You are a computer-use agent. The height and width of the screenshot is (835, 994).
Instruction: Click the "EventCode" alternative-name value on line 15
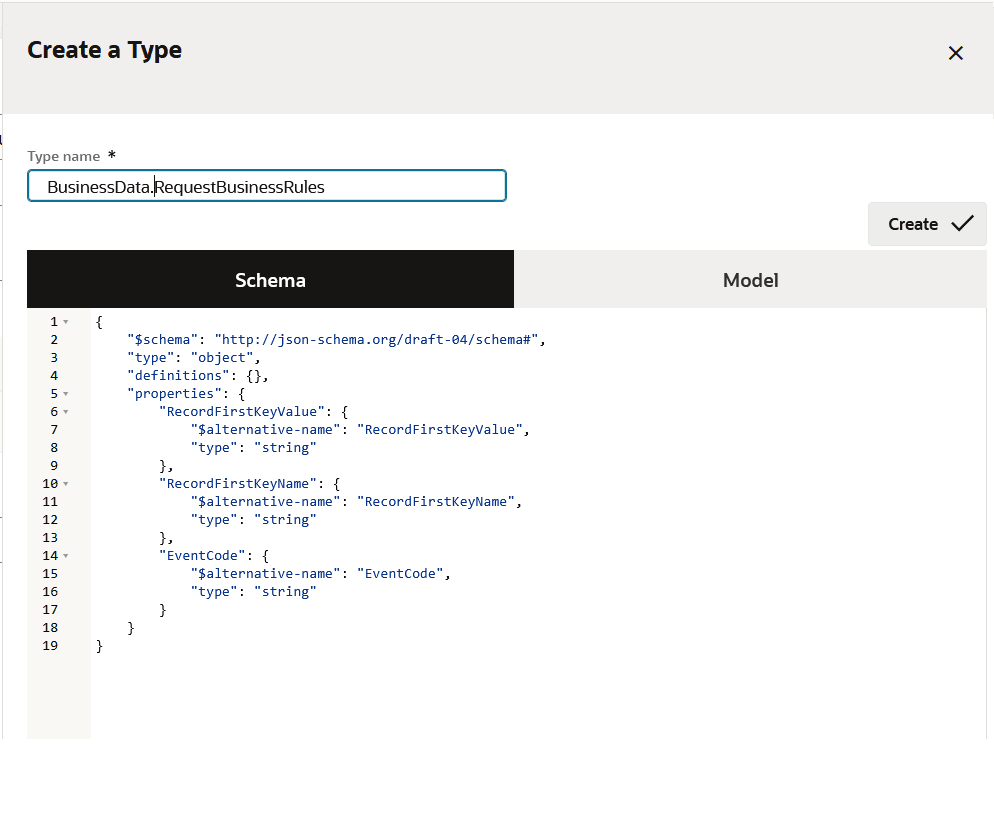tap(400, 574)
